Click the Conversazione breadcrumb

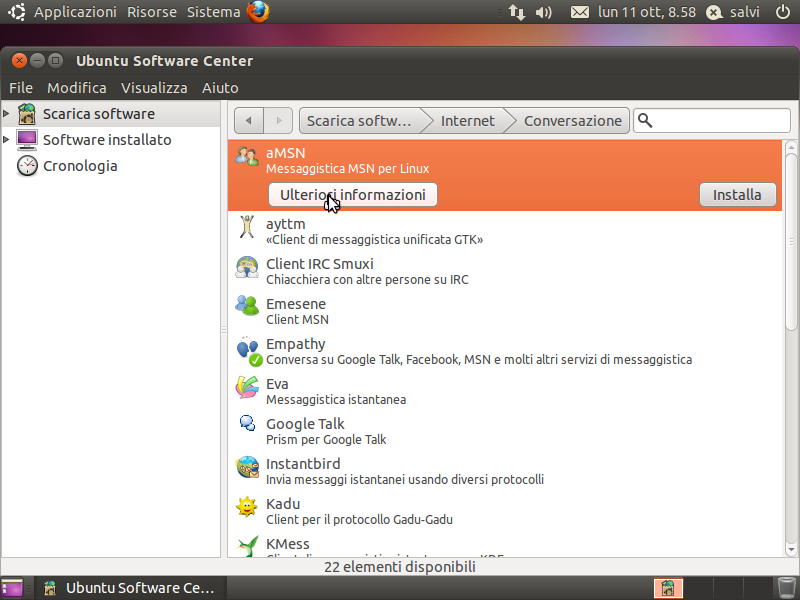[572, 121]
